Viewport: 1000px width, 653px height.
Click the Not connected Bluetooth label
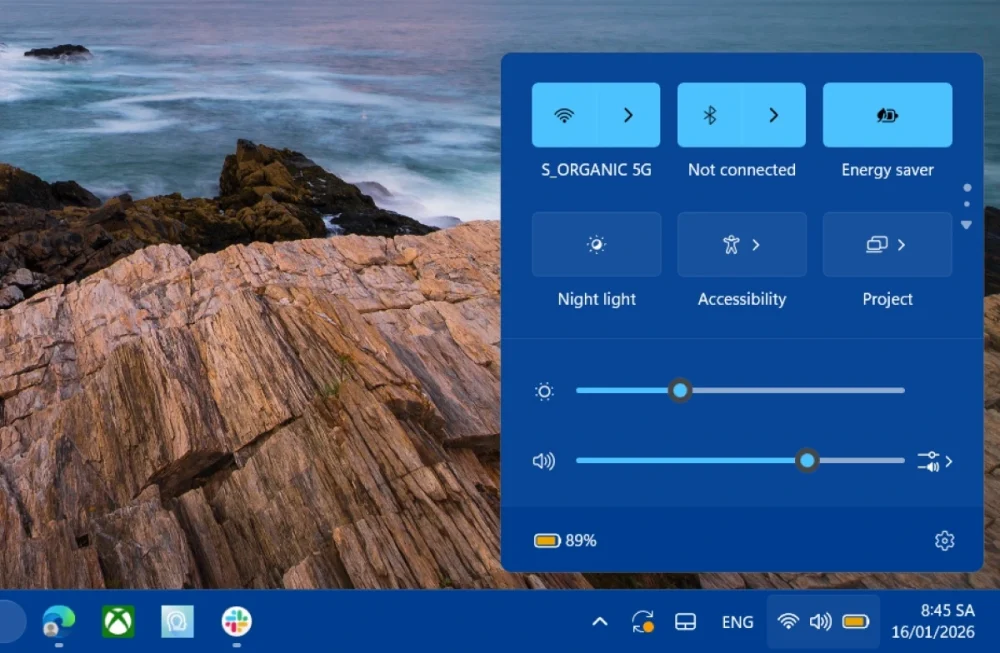pos(742,170)
